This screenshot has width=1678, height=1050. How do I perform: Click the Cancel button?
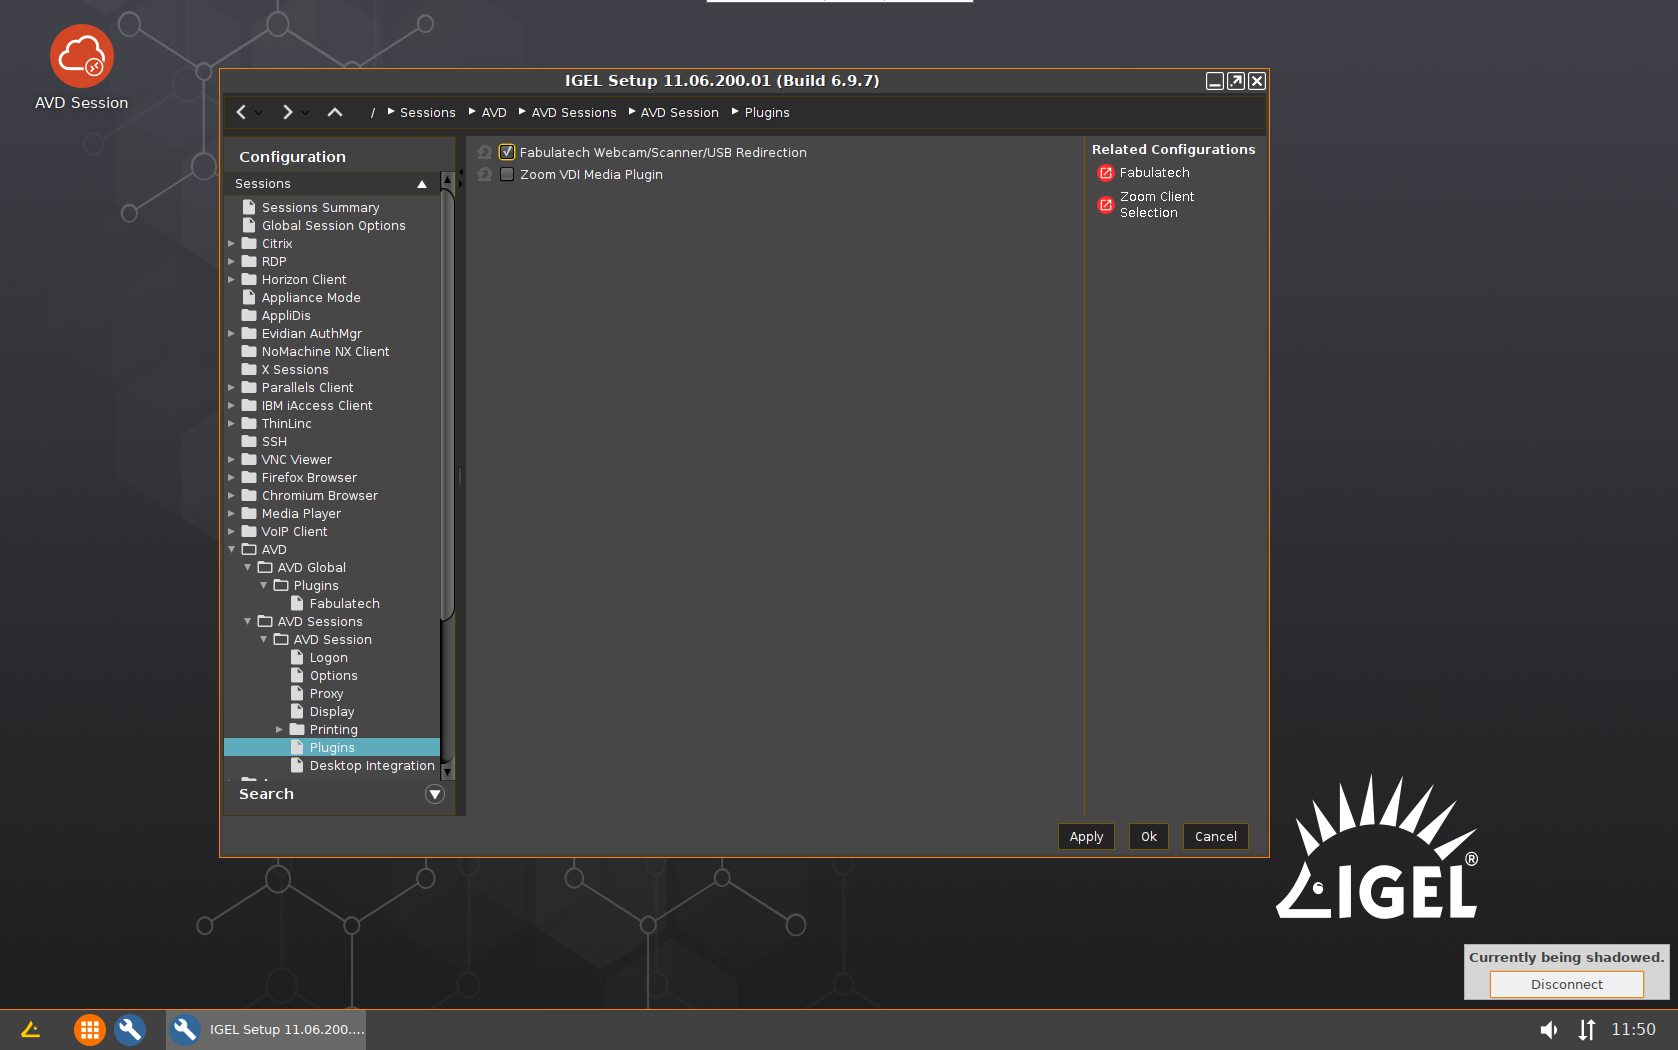(1216, 837)
